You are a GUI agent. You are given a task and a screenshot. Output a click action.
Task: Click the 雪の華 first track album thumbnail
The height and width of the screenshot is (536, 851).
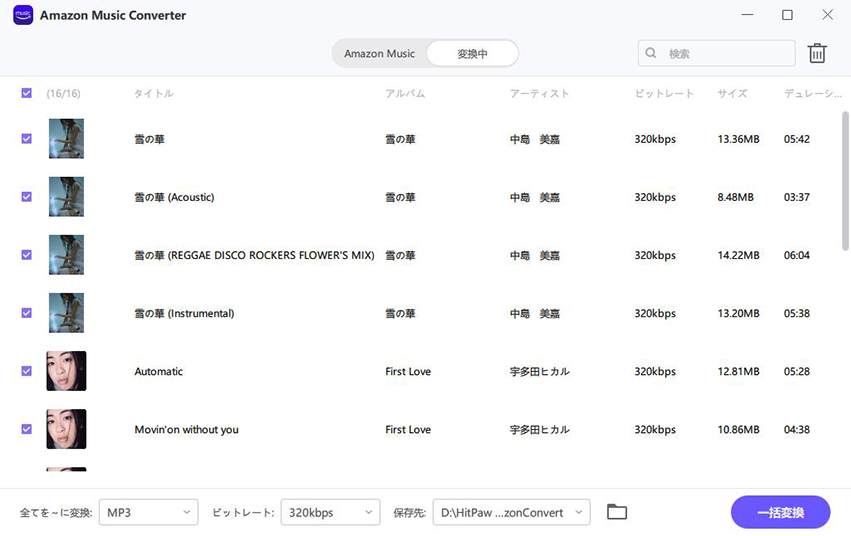click(x=66, y=138)
